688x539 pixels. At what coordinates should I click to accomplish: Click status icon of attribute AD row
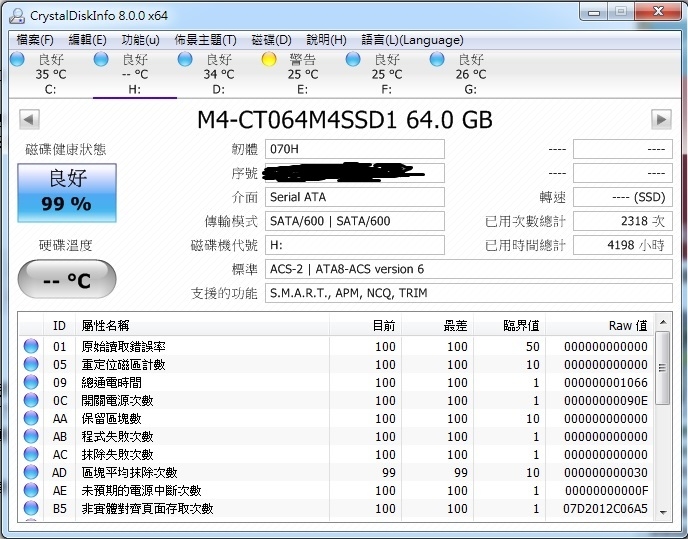coord(31,472)
